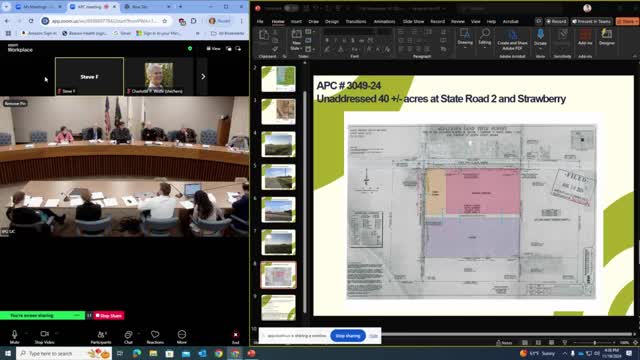640x360 pixels.
Task: Switch to the My Meetings Chrome tab
Action: click(x=38, y=7)
